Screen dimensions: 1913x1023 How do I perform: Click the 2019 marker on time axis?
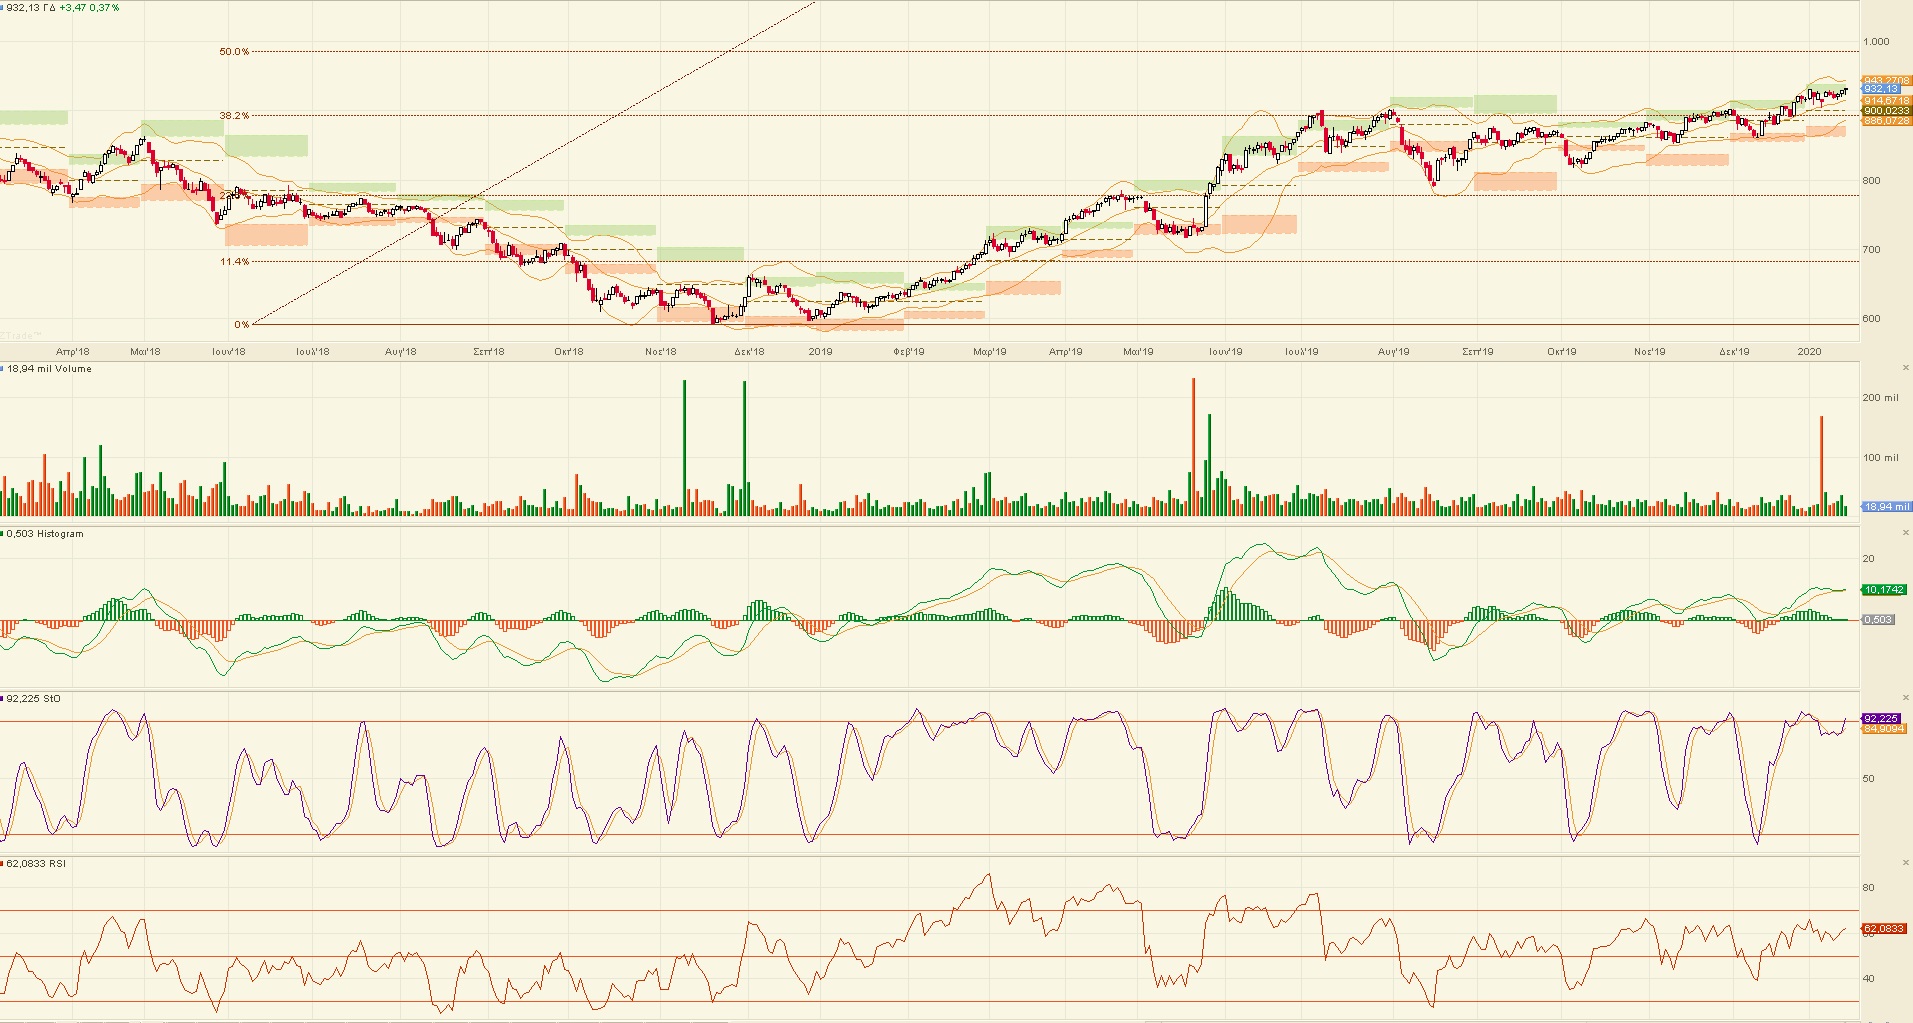point(820,352)
